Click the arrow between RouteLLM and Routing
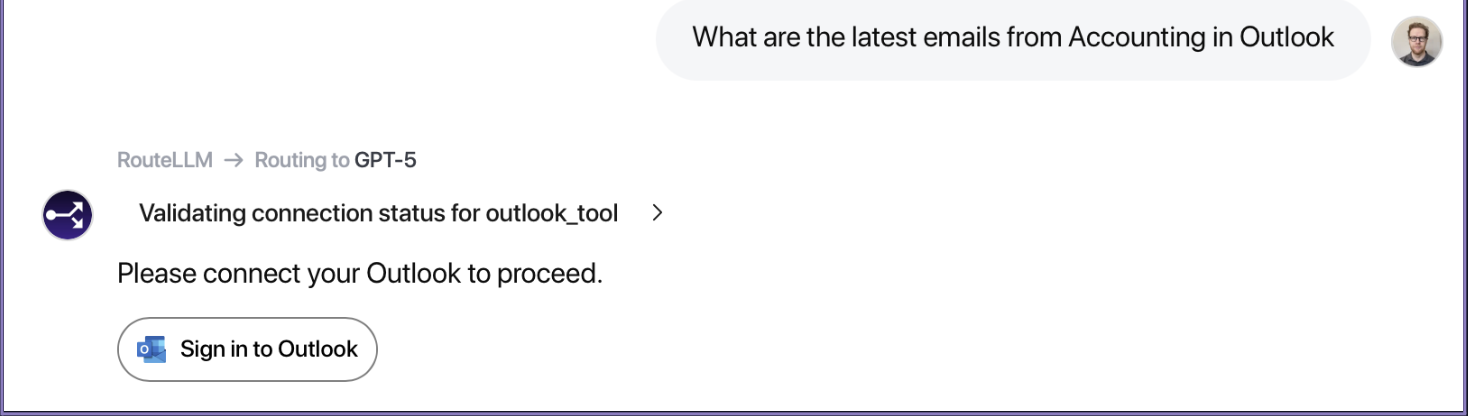 point(234,160)
